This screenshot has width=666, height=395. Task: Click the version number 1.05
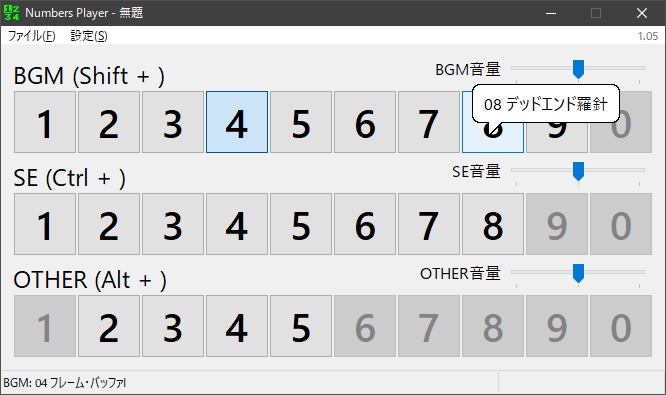click(x=648, y=36)
